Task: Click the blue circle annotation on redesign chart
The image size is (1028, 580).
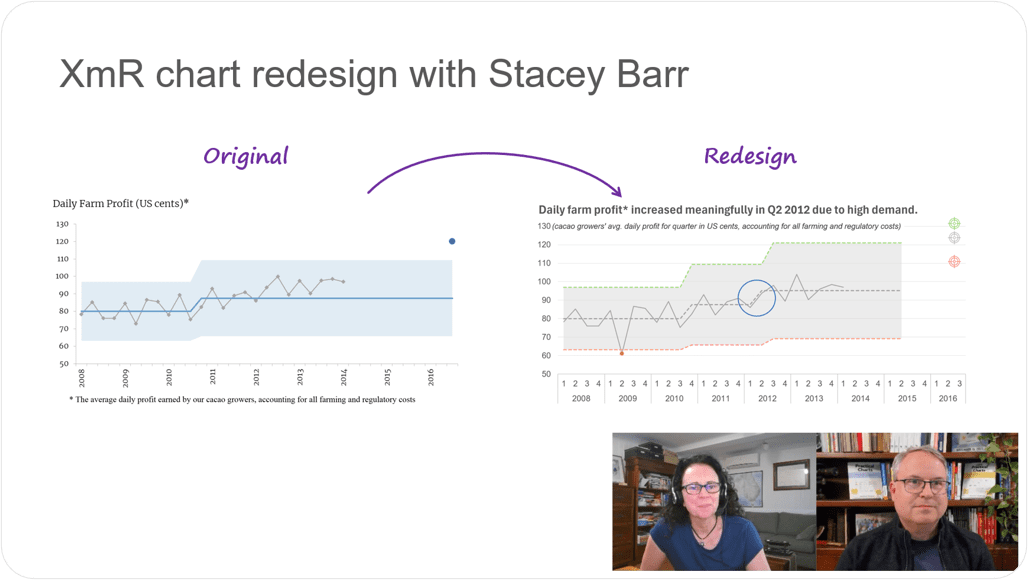Action: click(757, 298)
